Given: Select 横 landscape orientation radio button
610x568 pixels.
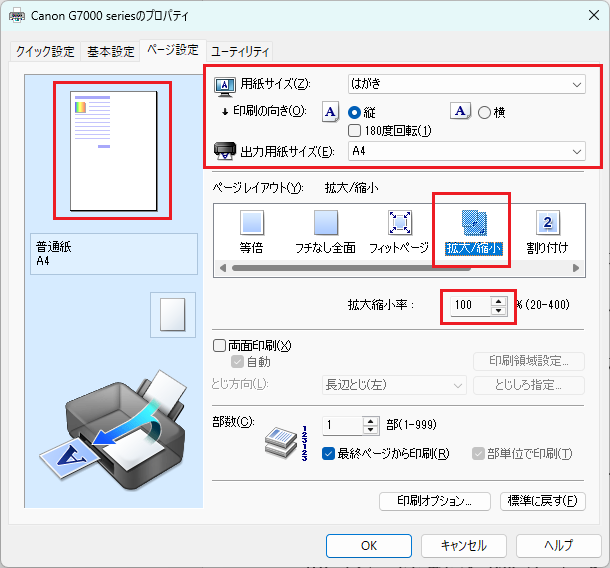Looking at the screenshot, I should (484, 113).
